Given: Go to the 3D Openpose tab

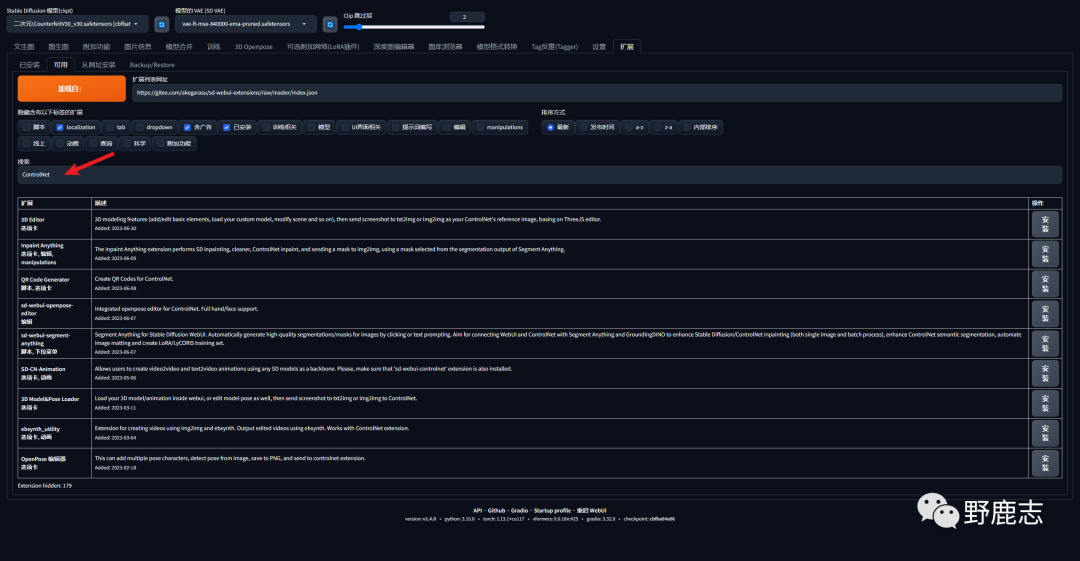Looking at the screenshot, I should [253, 47].
